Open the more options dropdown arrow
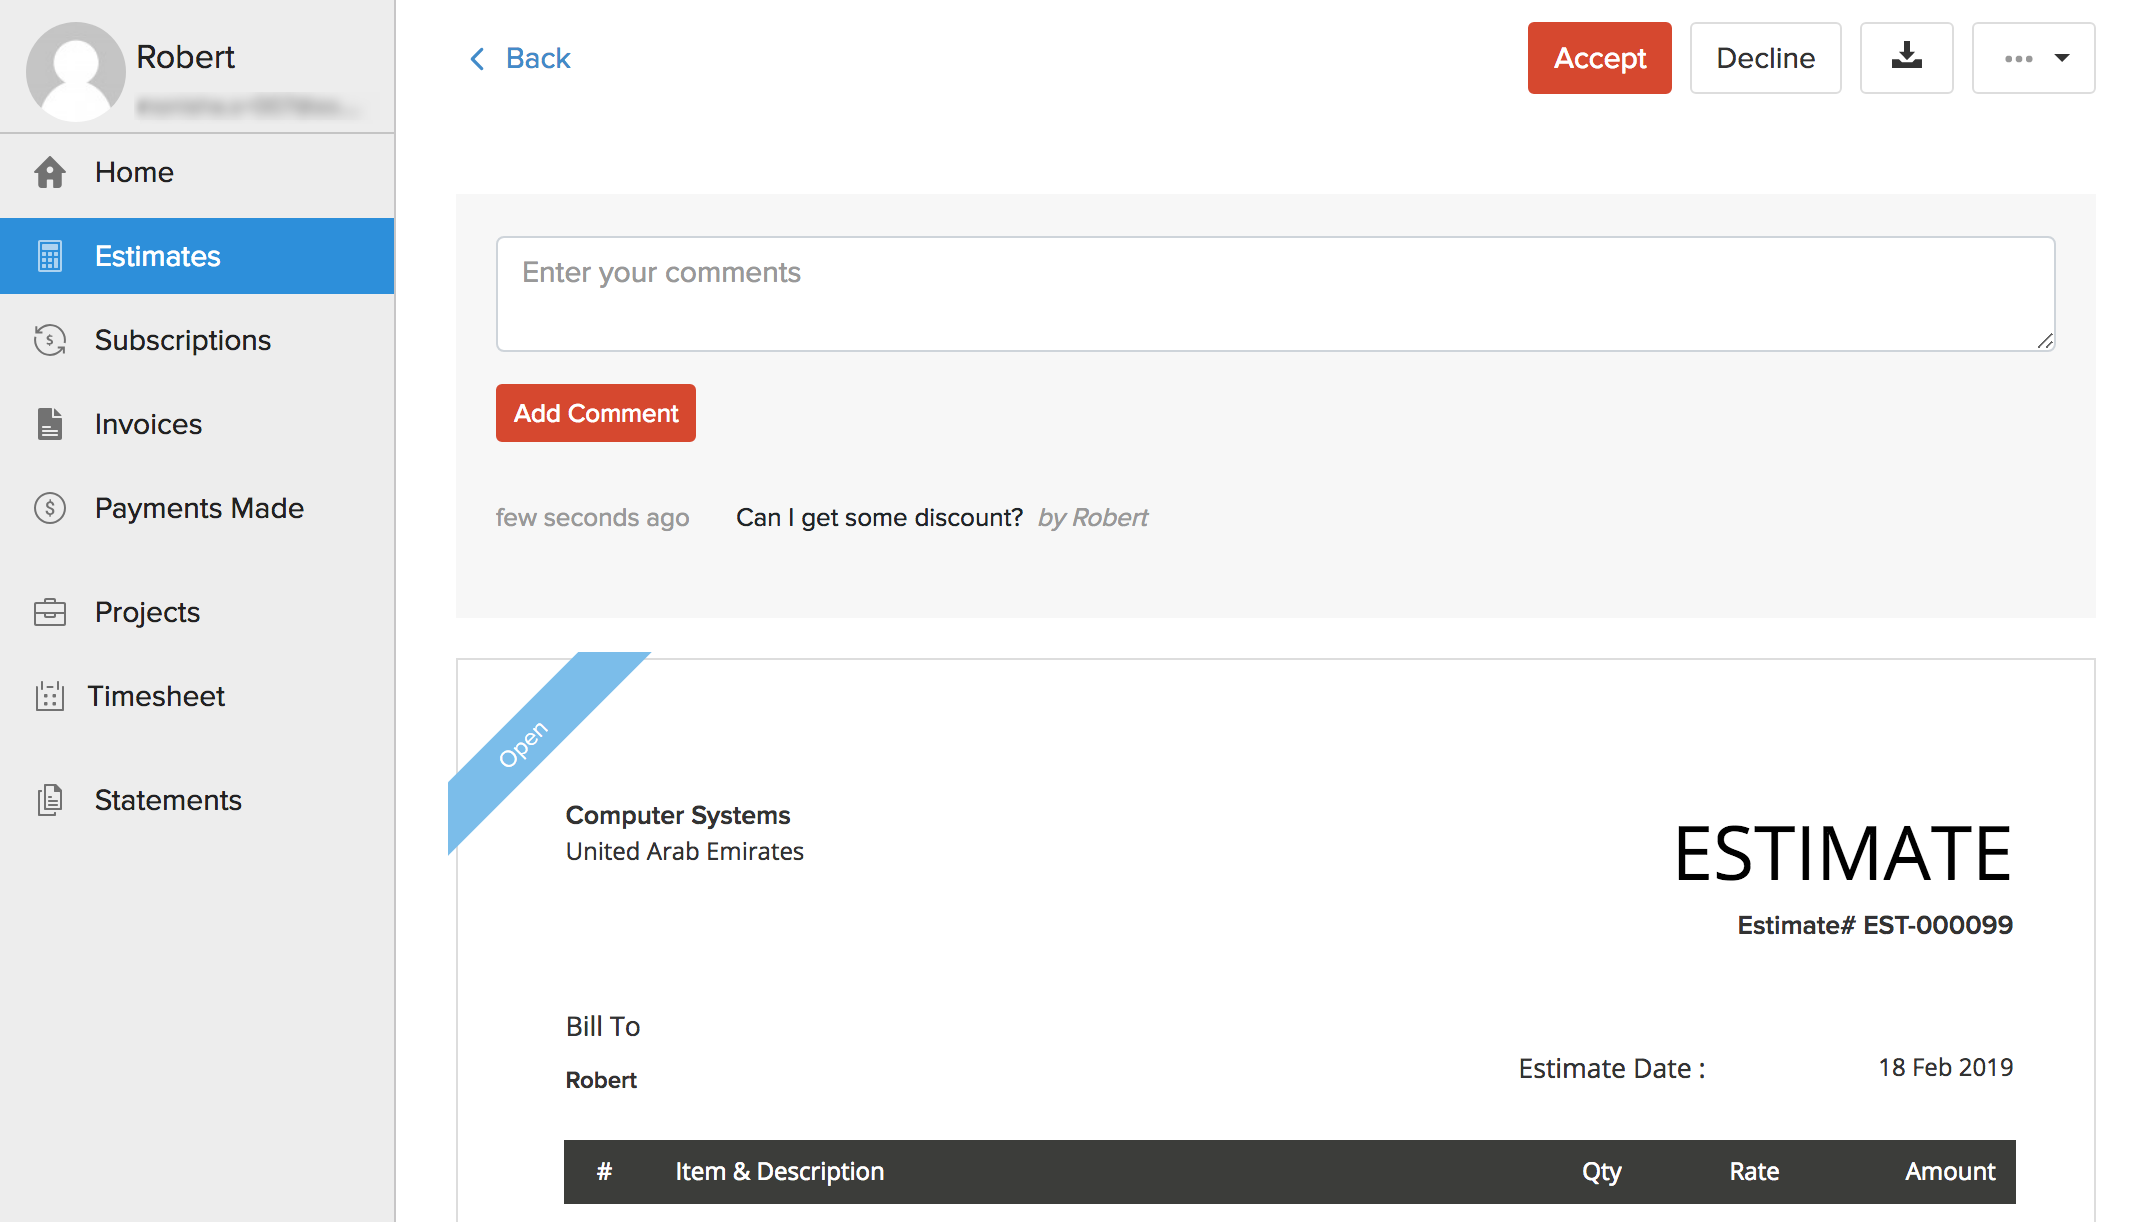 (x=2062, y=58)
